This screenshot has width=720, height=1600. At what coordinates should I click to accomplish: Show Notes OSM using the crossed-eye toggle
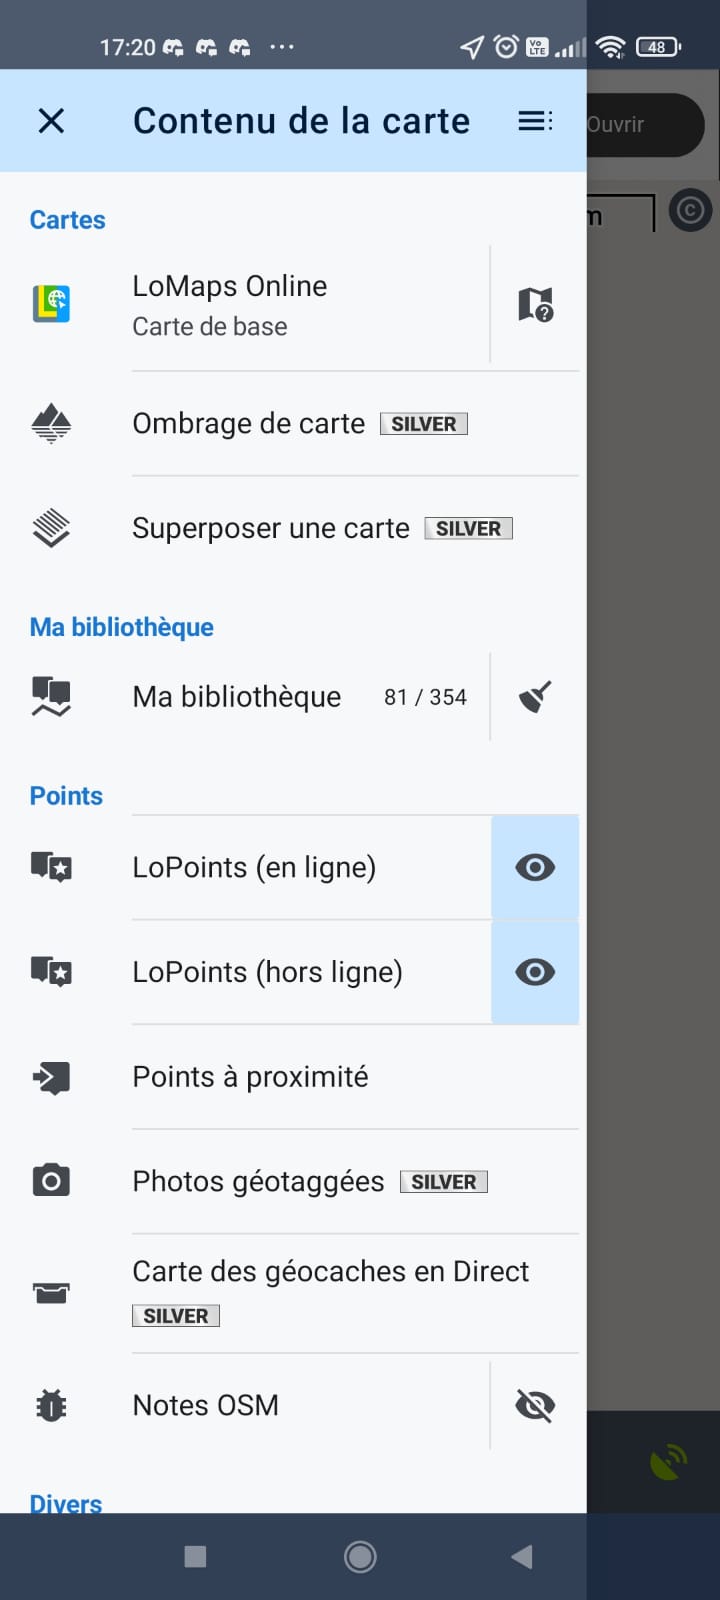pyautogui.click(x=535, y=1405)
